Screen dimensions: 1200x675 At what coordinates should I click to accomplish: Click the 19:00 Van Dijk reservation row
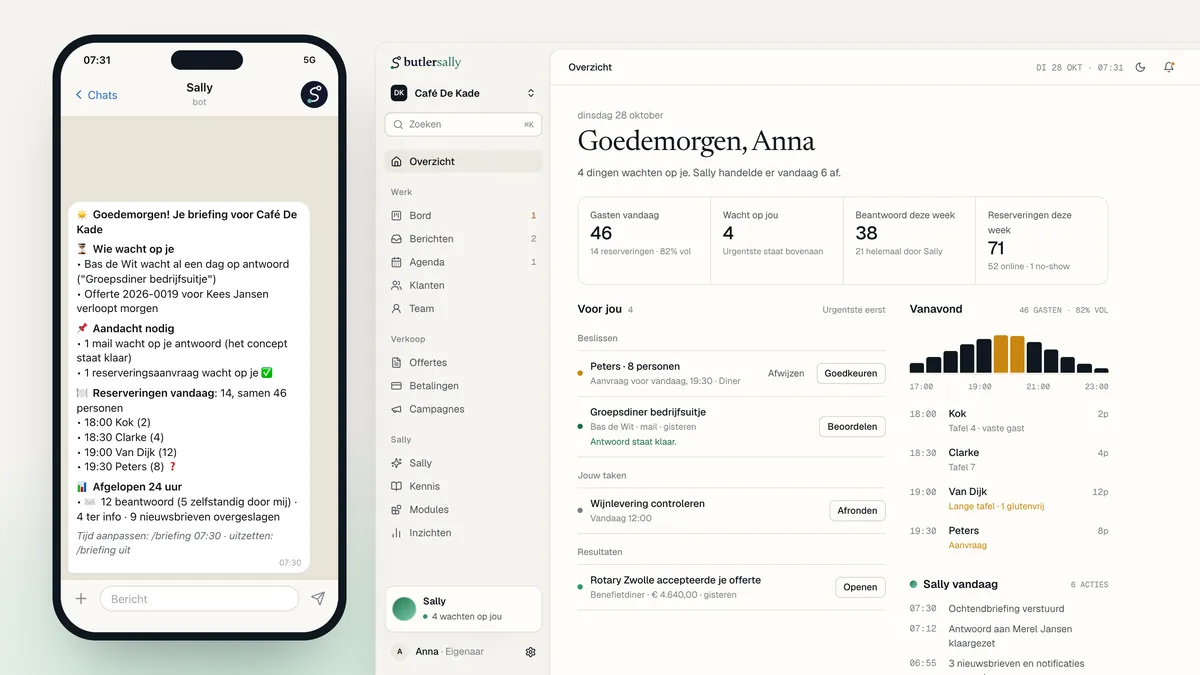[x=1009, y=498]
